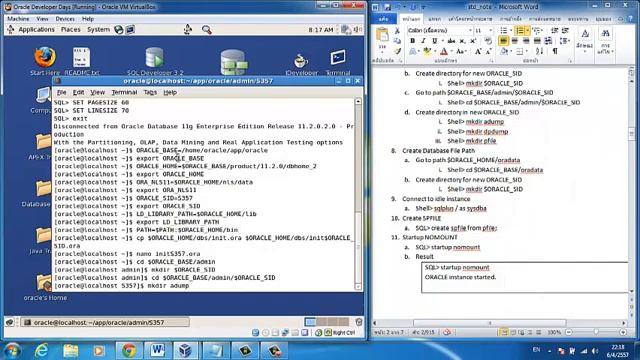Click Internet Explorer in Windows taskbar
The width and height of the screenshot is (640, 360).
tap(41, 351)
